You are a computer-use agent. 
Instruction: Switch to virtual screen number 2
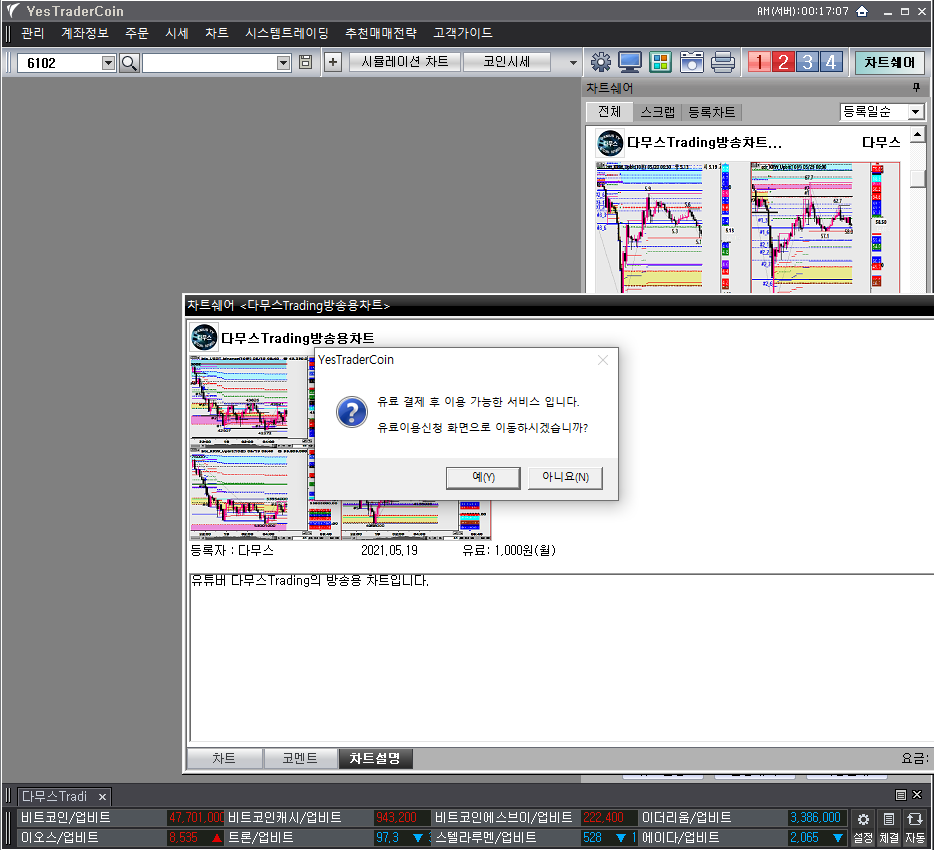(x=783, y=62)
